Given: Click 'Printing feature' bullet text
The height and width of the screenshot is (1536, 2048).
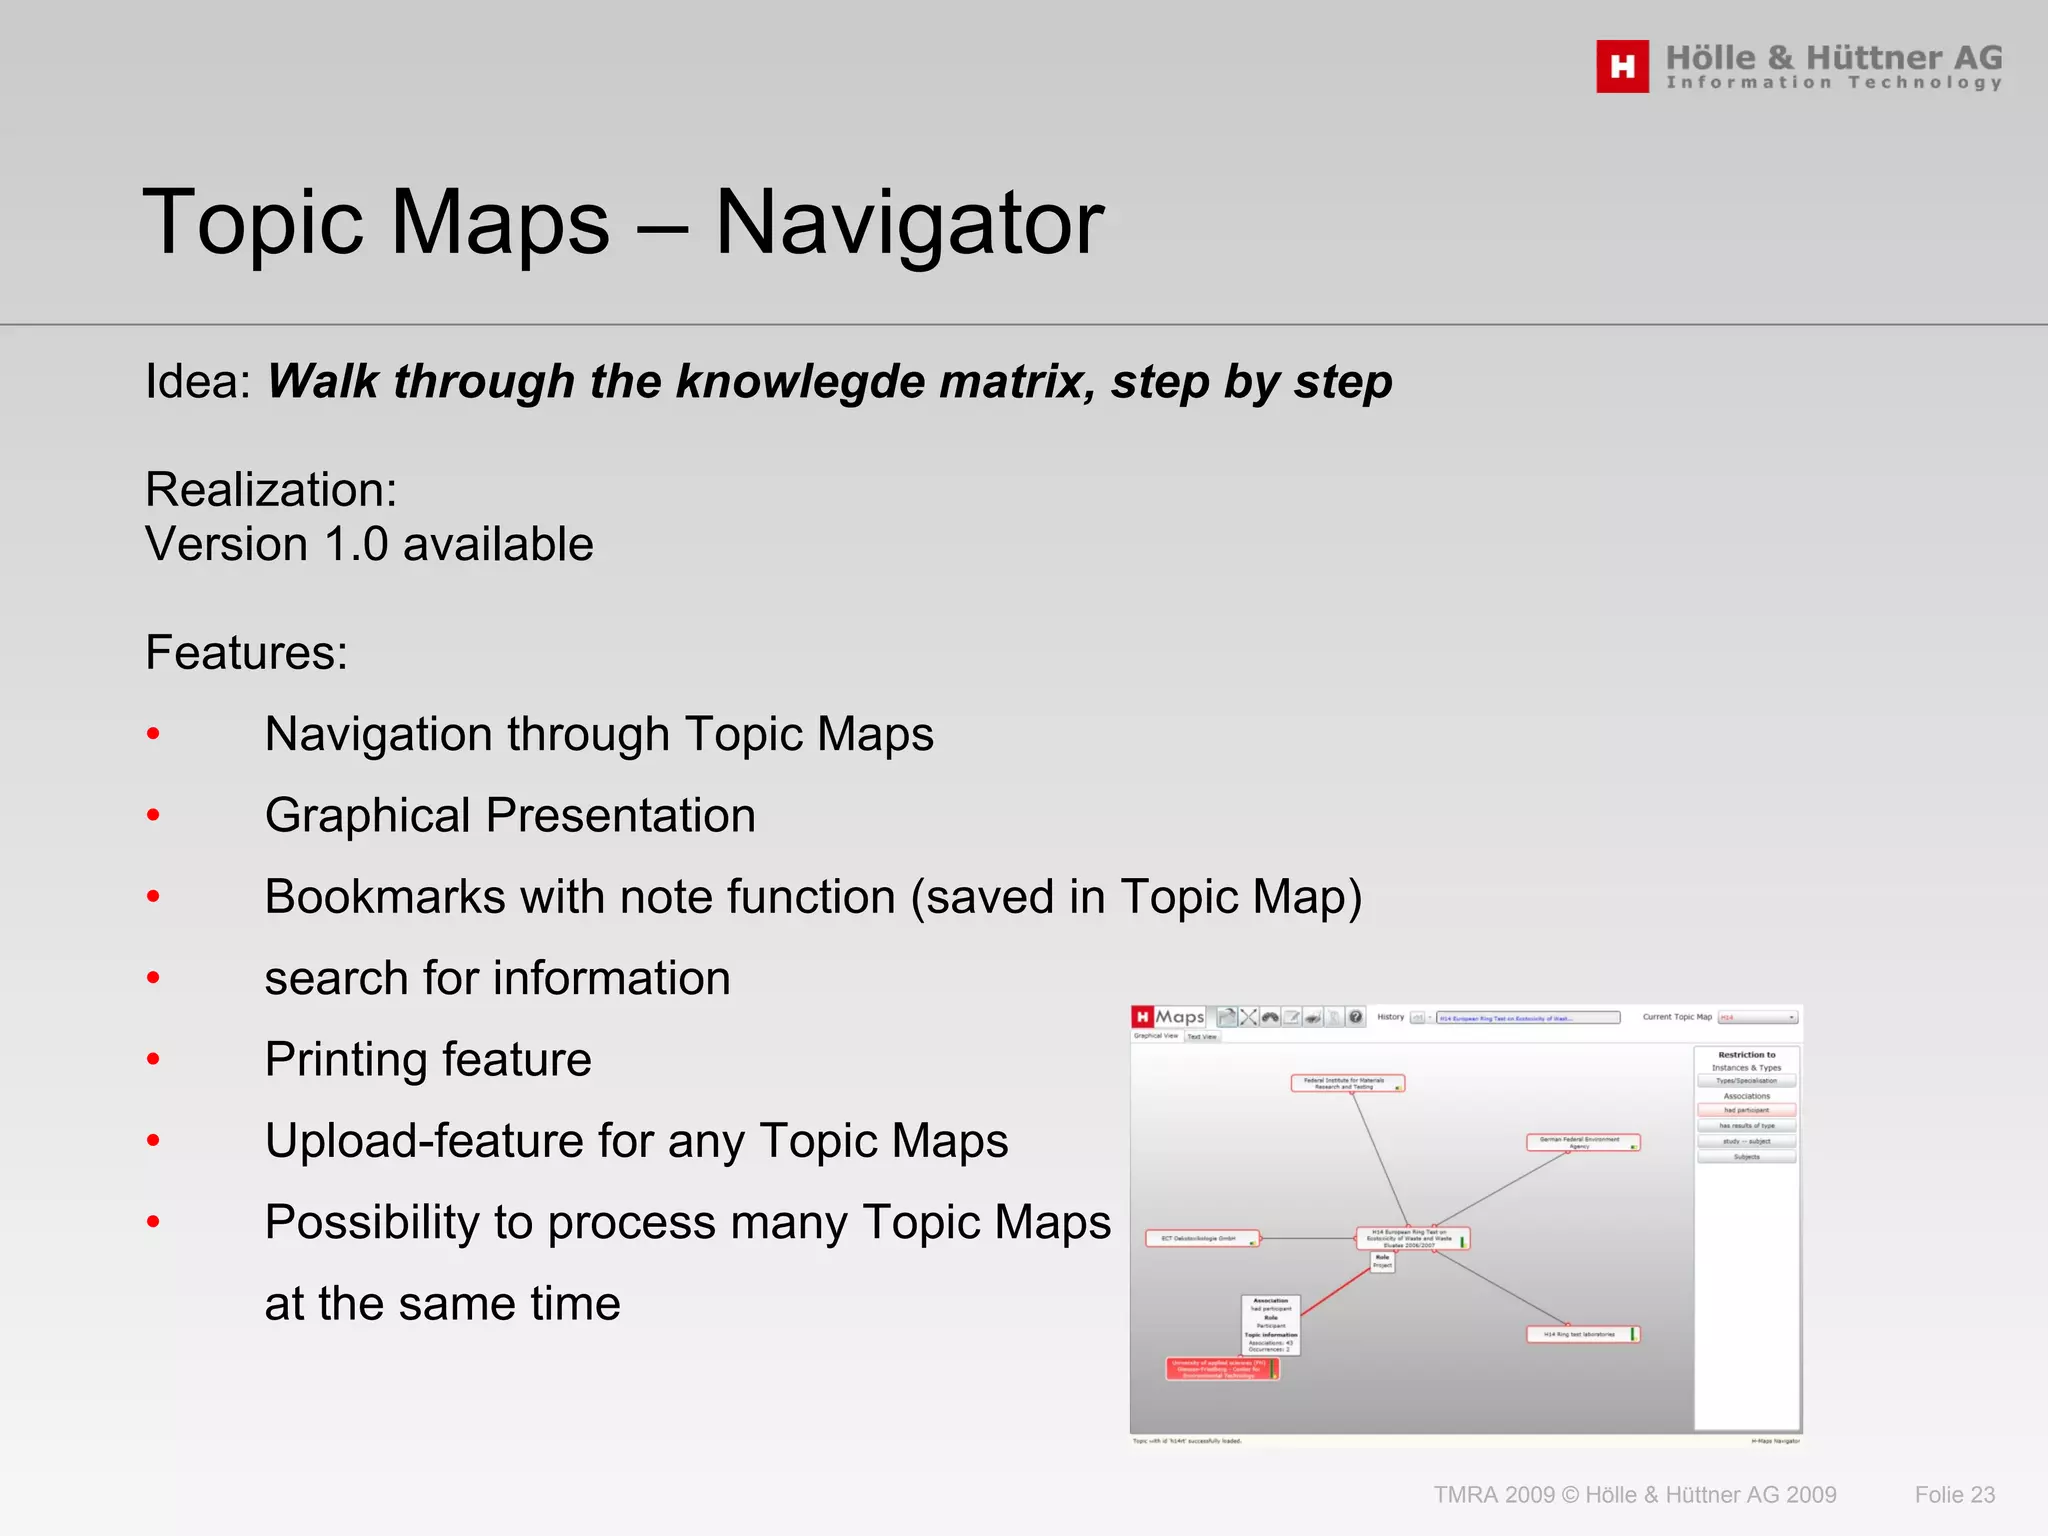Looking at the screenshot, I should pyautogui.click(x=428, y=1059).
